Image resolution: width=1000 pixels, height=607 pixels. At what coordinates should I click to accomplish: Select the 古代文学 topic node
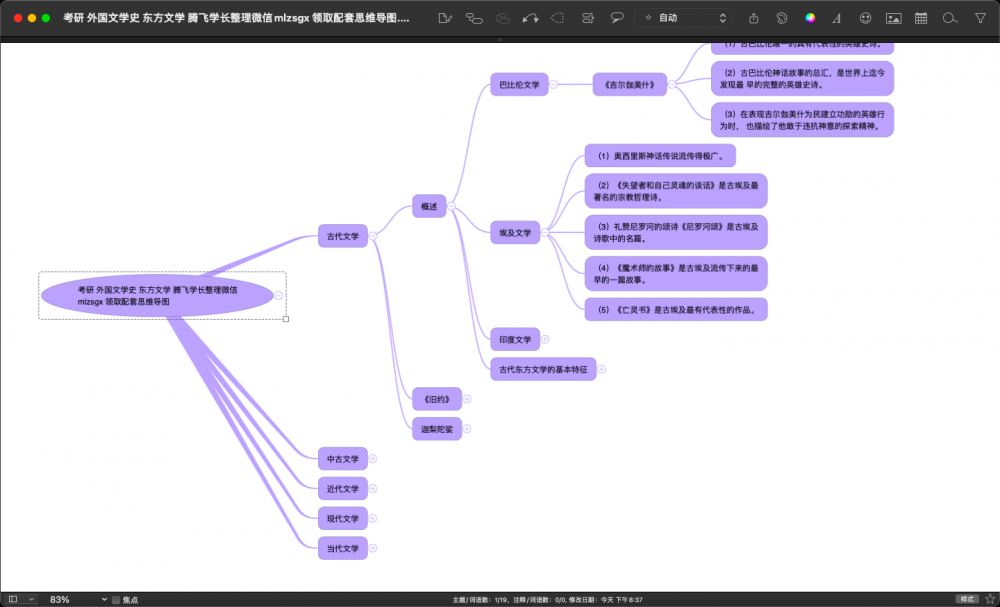(x=343, y=236)
